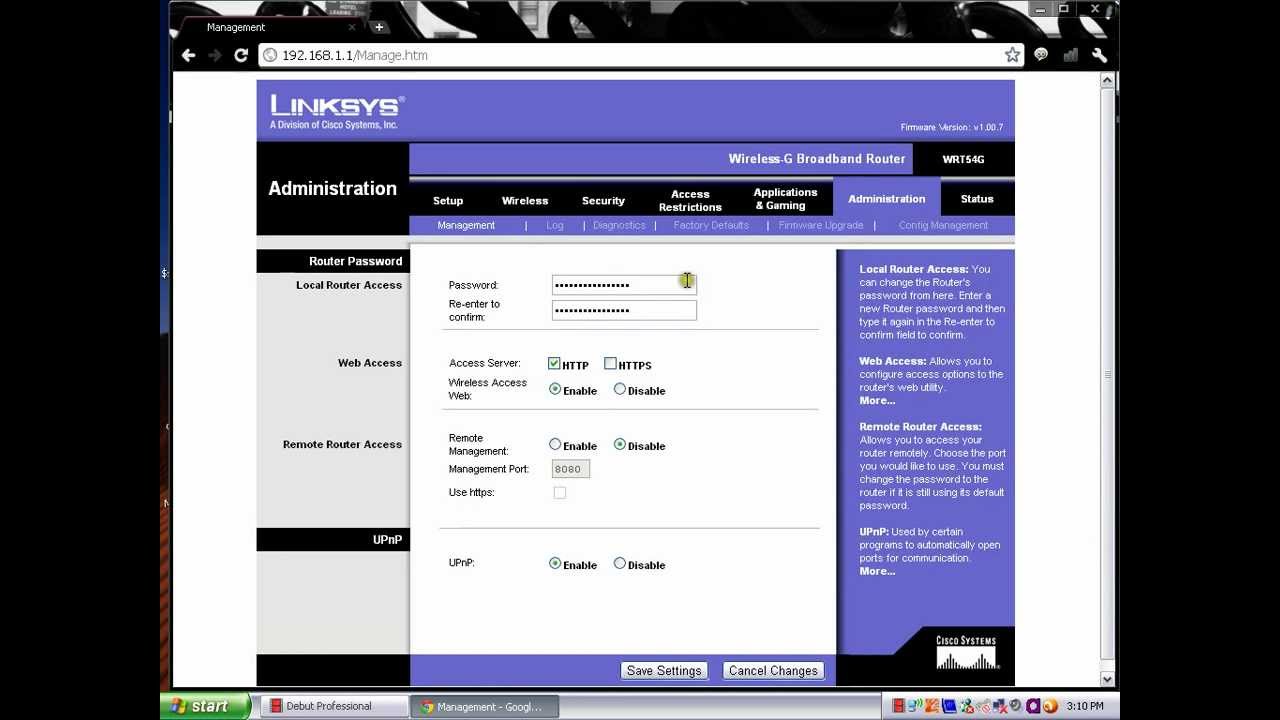
Task: Go back using the browser back arrow
Action: (189, 55)
